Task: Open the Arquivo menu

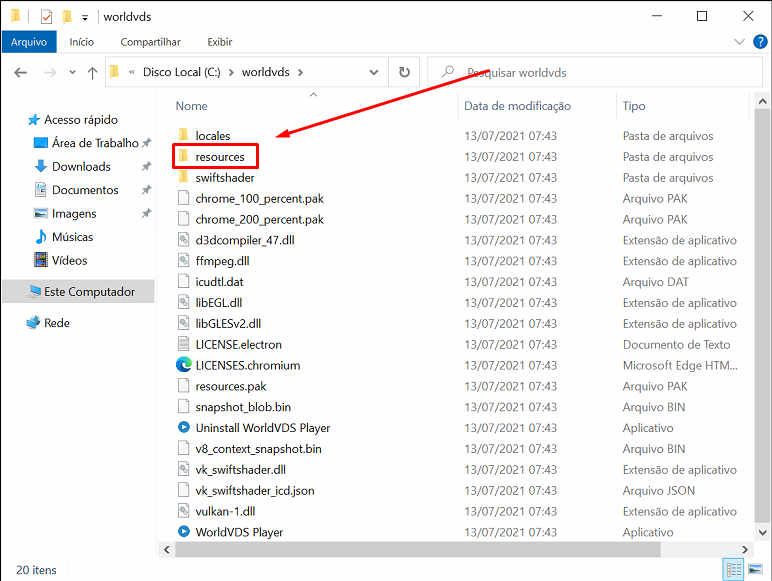Action: click(x=29, y=42)
